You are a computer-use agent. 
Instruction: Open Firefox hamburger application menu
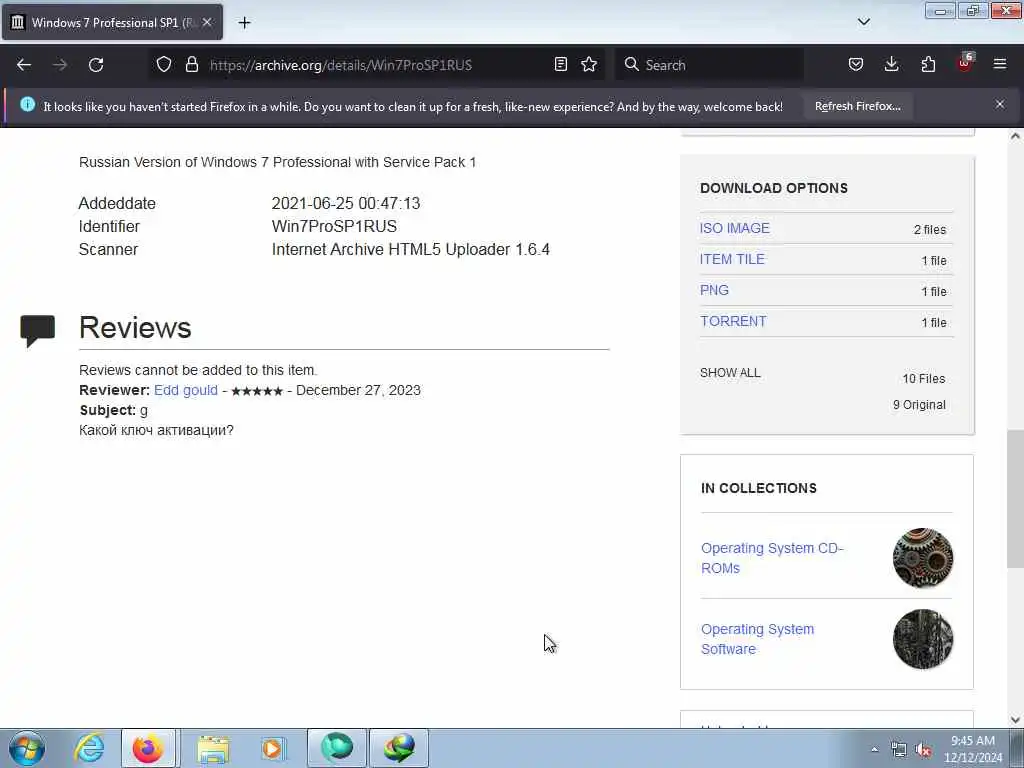pos(1000,64)
